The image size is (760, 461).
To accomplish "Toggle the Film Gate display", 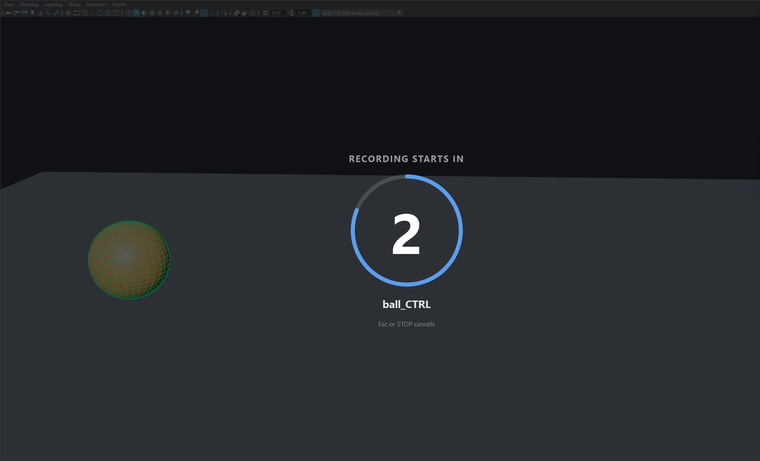I will click(x=76, y=13).
